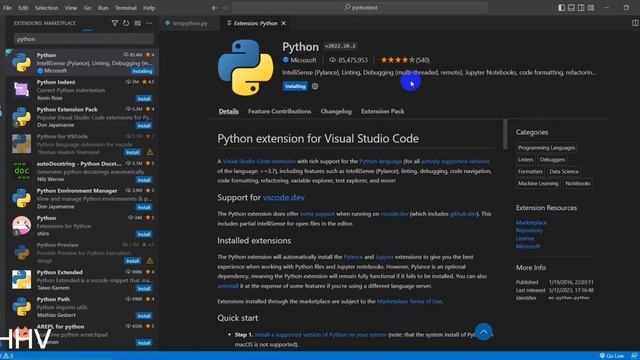Open the Terminal menu
The image size is (640, 360).
click(126, 8)
